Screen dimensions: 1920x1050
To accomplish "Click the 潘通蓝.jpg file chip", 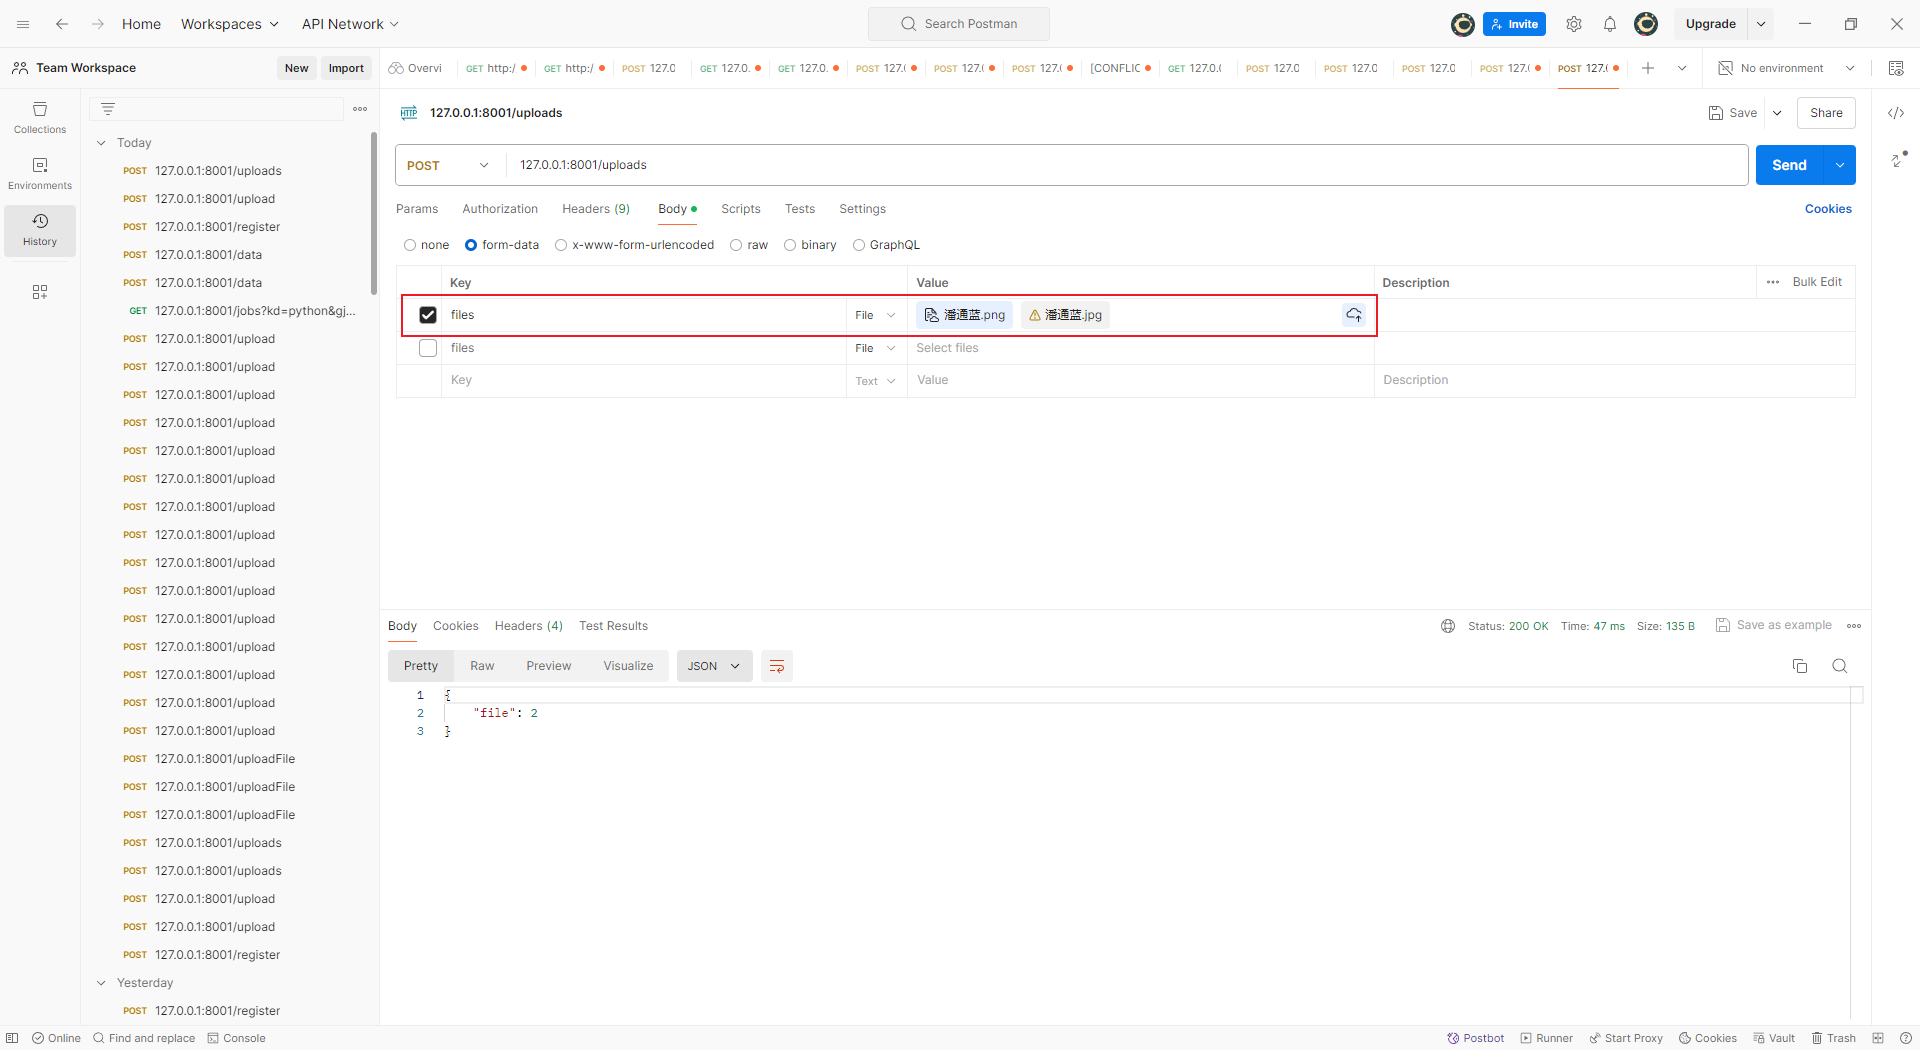I will pyautogui.click(x=1066, y=315).
